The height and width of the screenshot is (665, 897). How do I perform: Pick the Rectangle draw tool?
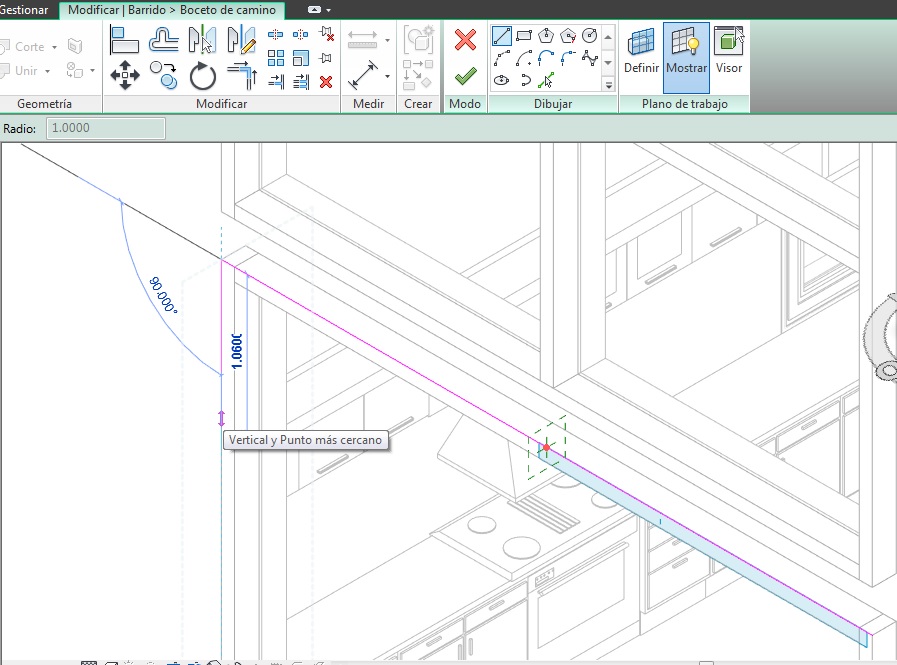point(524,36)
